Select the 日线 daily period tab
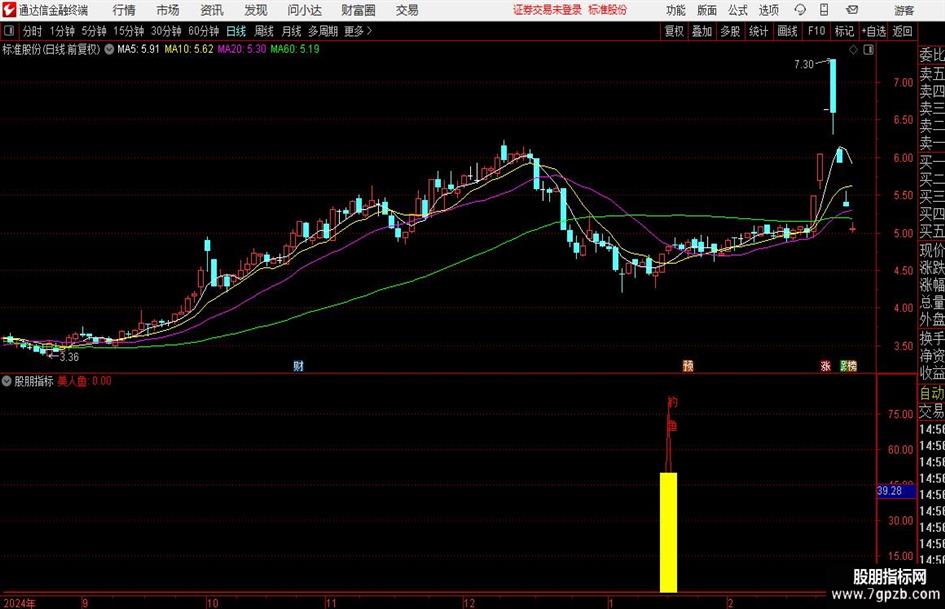The width and height of the screenshot is (945, 609). (x=236, y=31)
